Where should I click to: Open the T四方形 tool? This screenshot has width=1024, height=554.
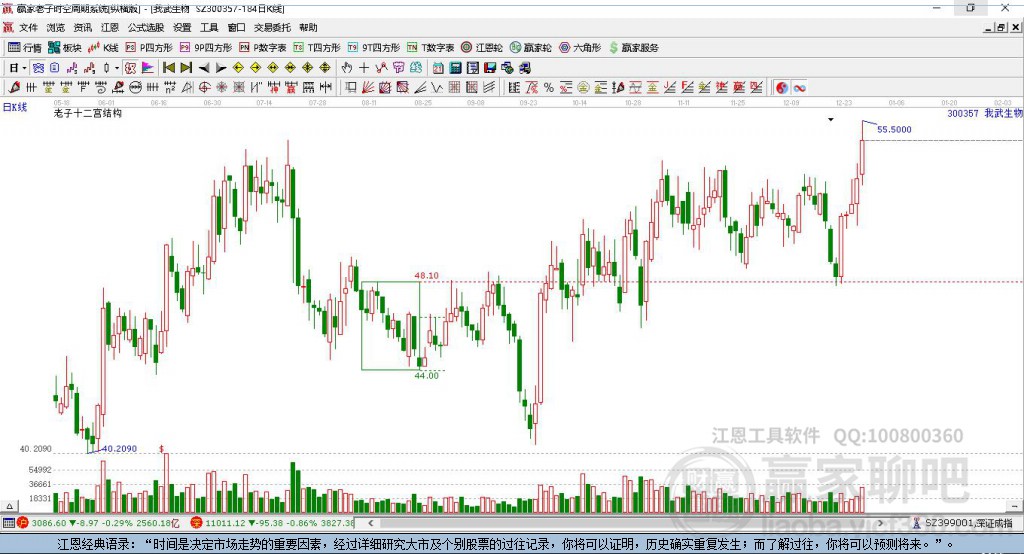tap(317, 48)
